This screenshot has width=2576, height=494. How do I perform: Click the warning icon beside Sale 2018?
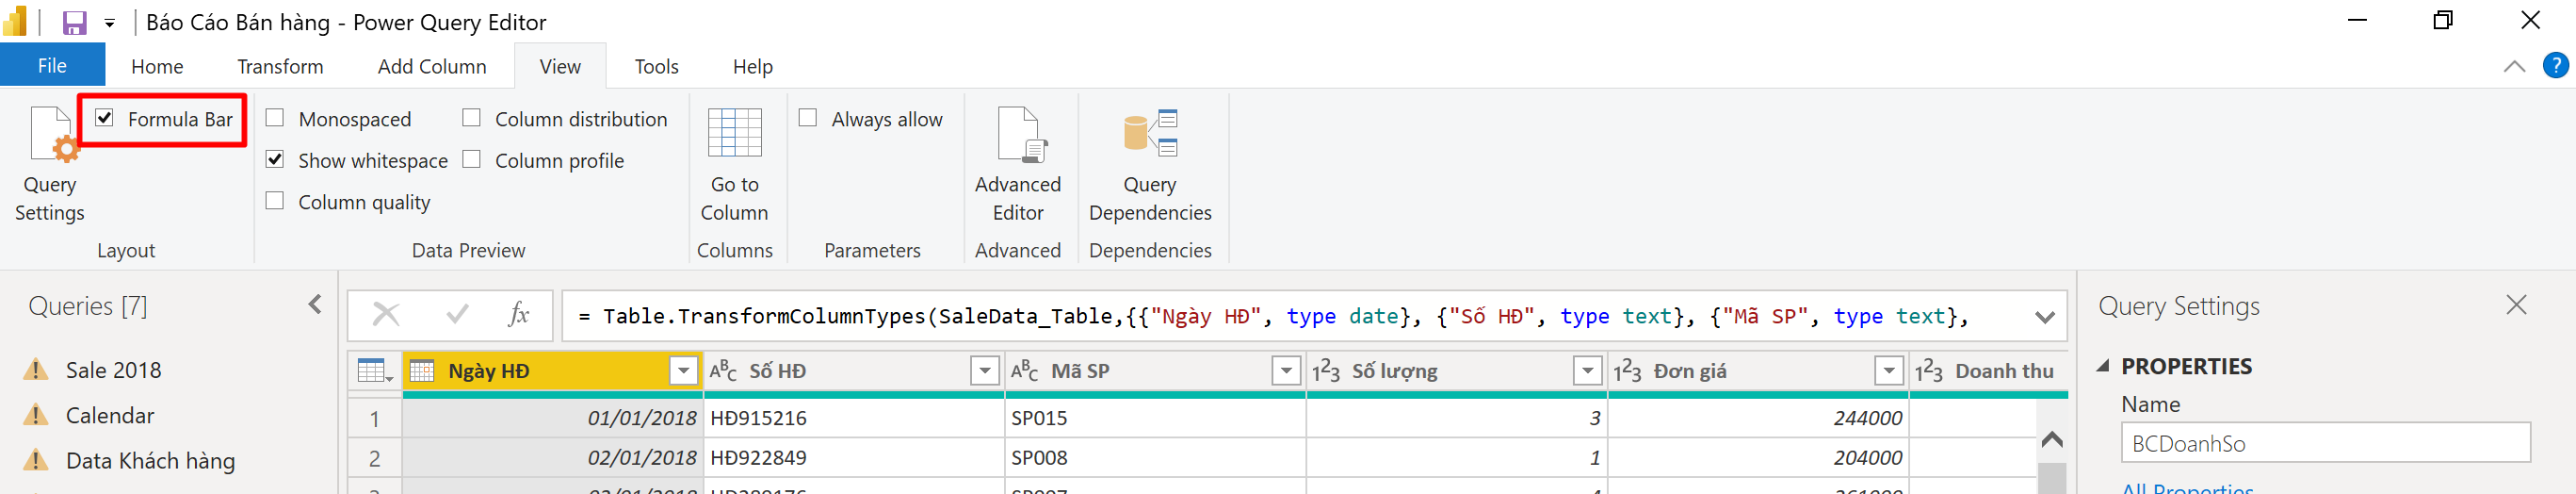(x=36, y=370)
